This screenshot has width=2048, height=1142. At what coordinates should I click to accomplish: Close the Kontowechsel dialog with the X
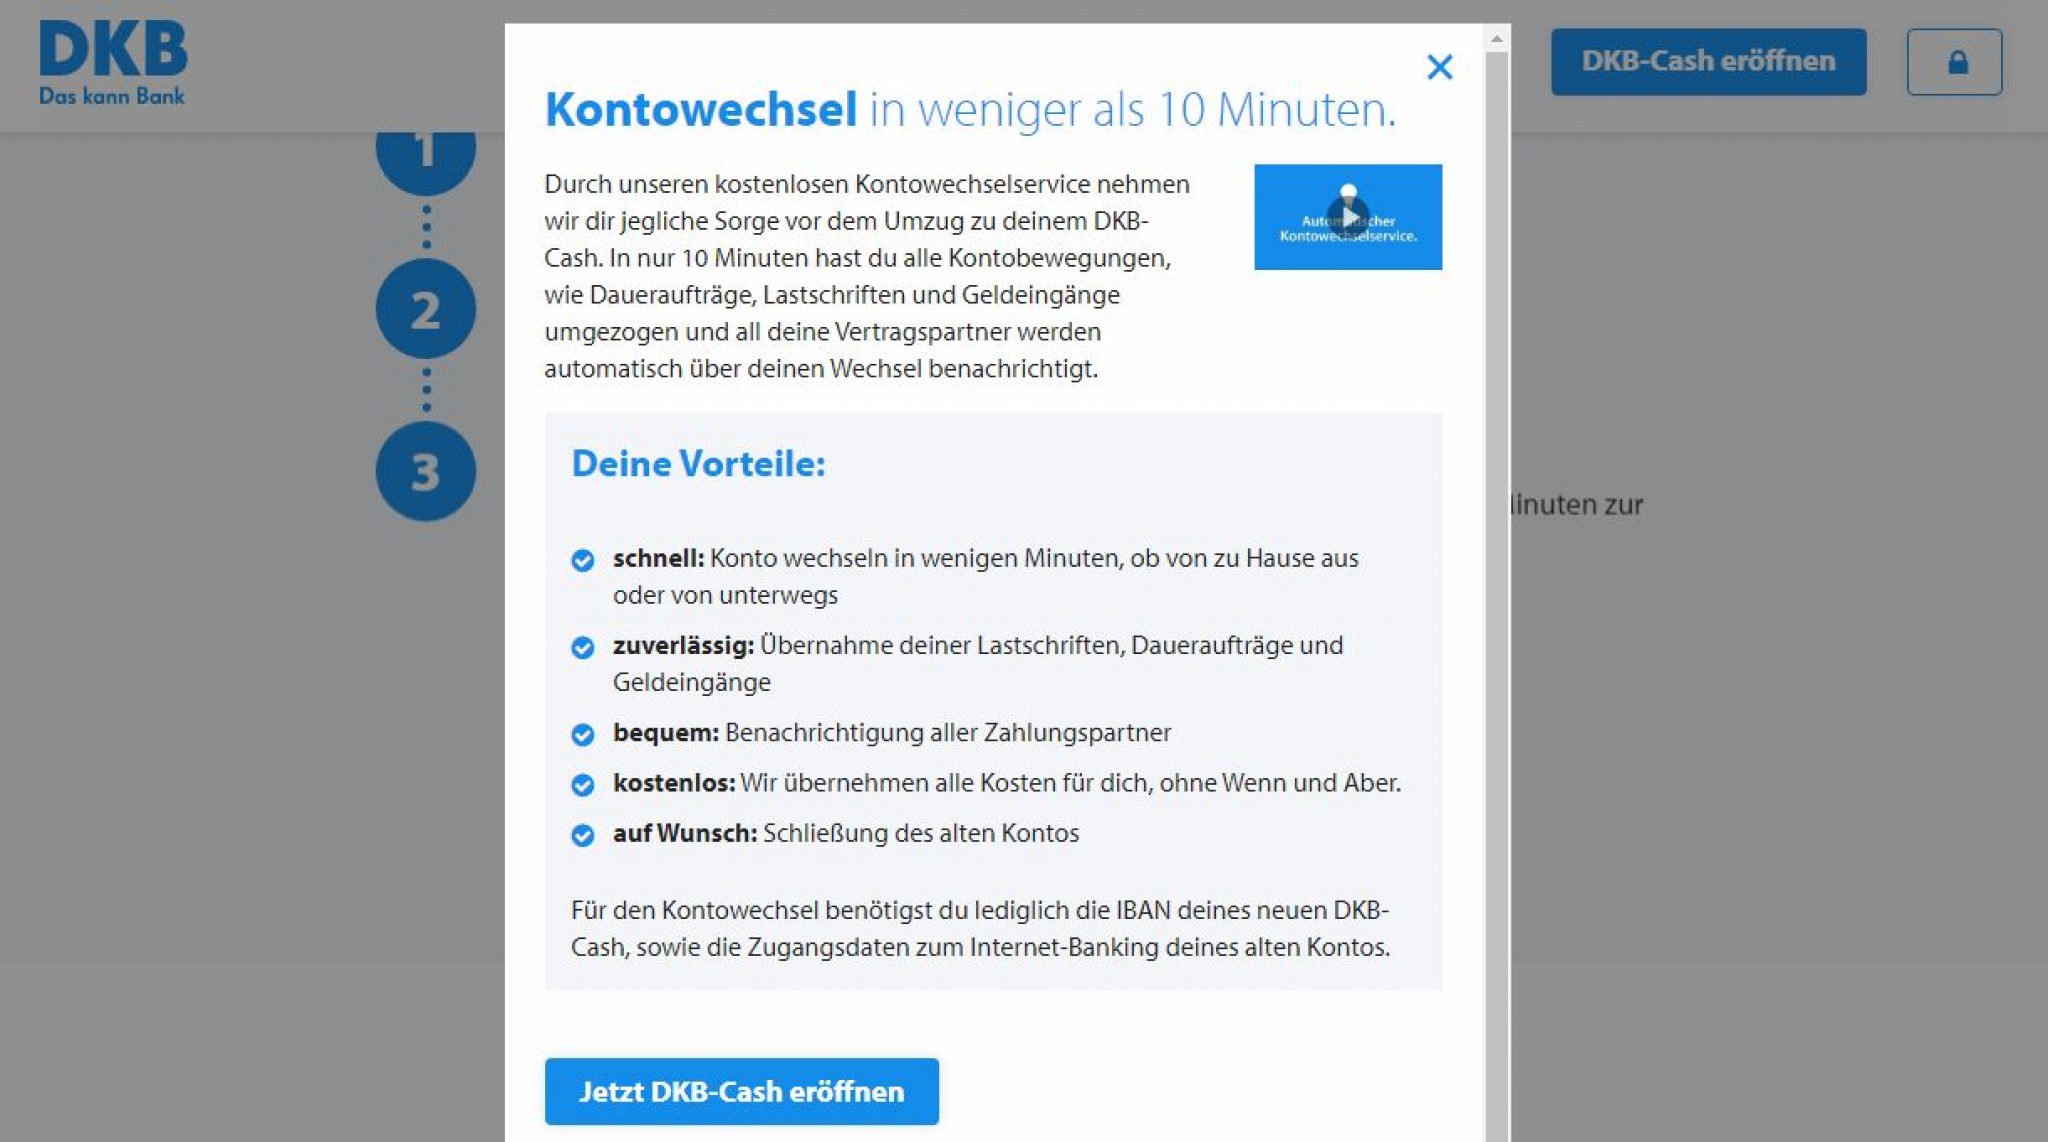[1439, 67]
